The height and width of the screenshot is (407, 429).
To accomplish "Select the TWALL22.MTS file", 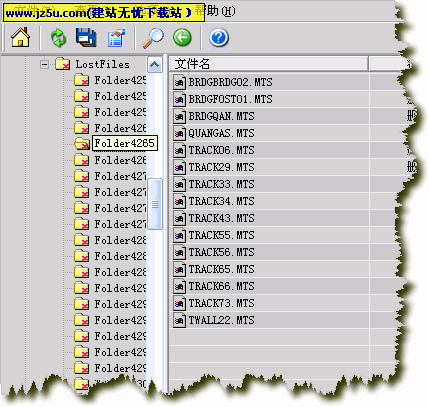I will pyautogui.click(x=221, y=320).
